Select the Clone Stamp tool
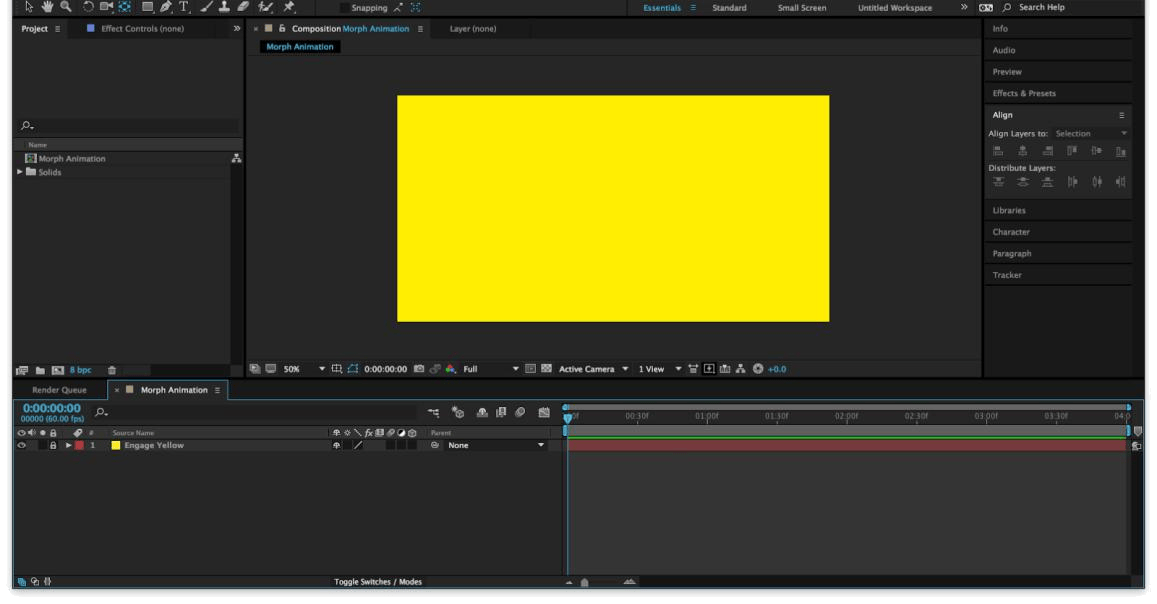The height and width of the screenshot is (604, 1157). [224, 7]
